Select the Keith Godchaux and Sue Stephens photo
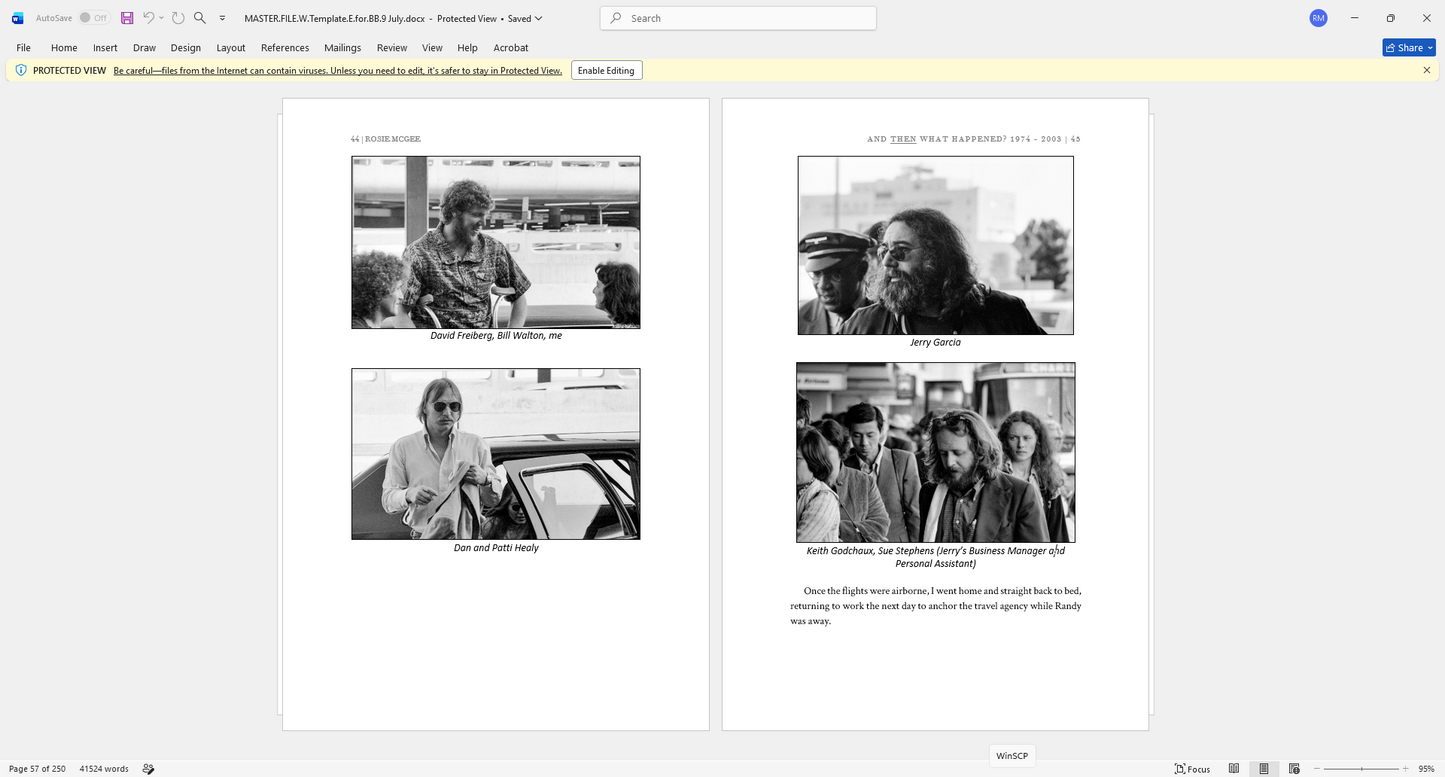The height and width of the screenshot is (777, 1445). pos(936,452)
